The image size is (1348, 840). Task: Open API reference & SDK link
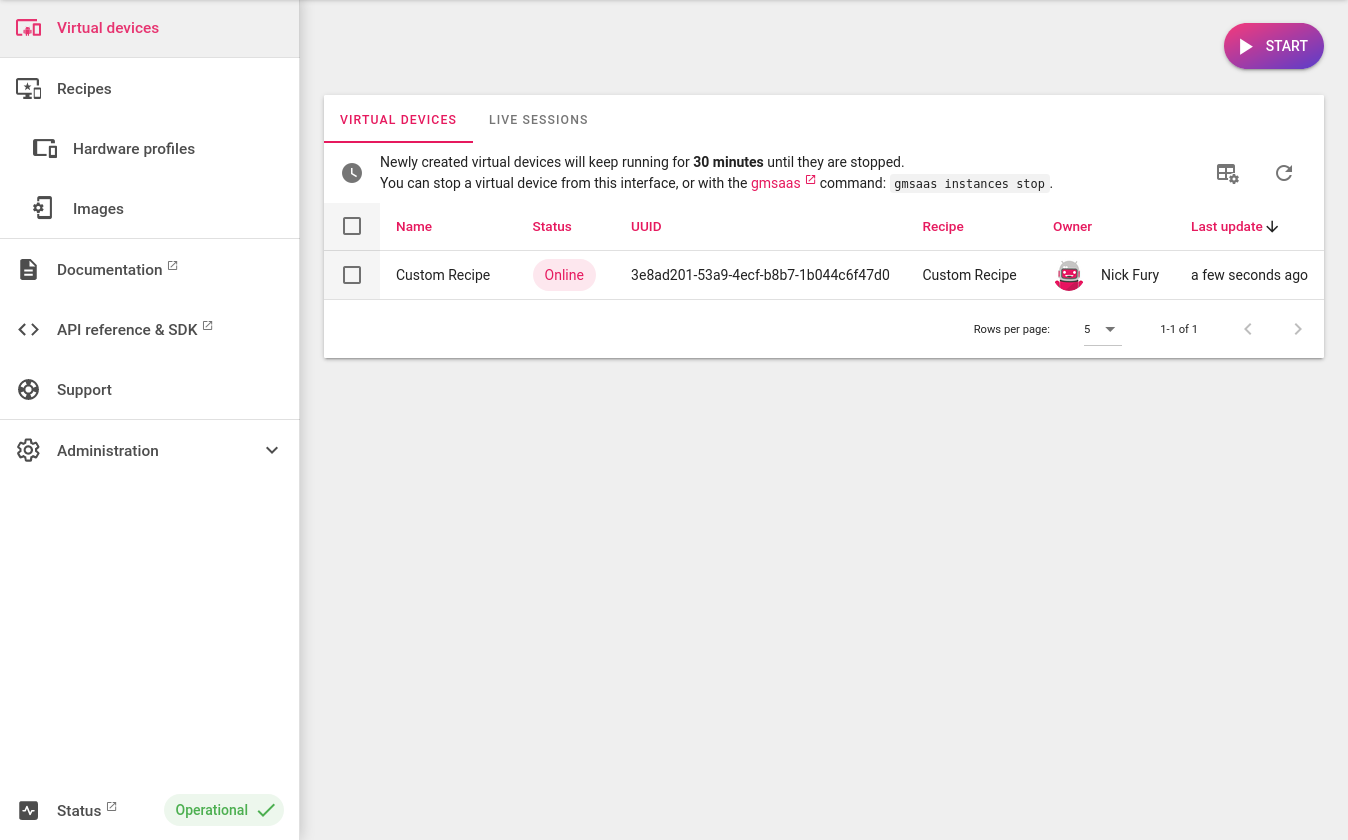point(150,330)
